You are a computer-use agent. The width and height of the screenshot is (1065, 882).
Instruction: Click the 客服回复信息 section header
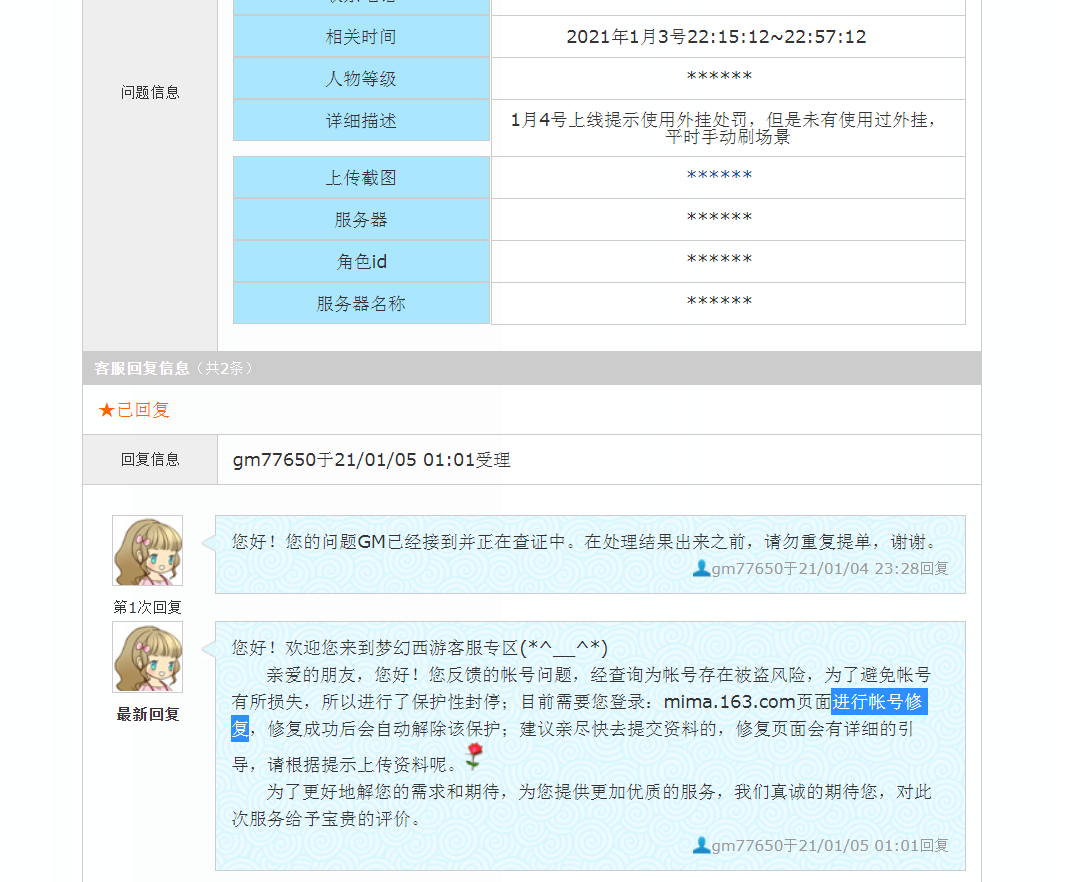pyautogui.click(x=141, y=368)
